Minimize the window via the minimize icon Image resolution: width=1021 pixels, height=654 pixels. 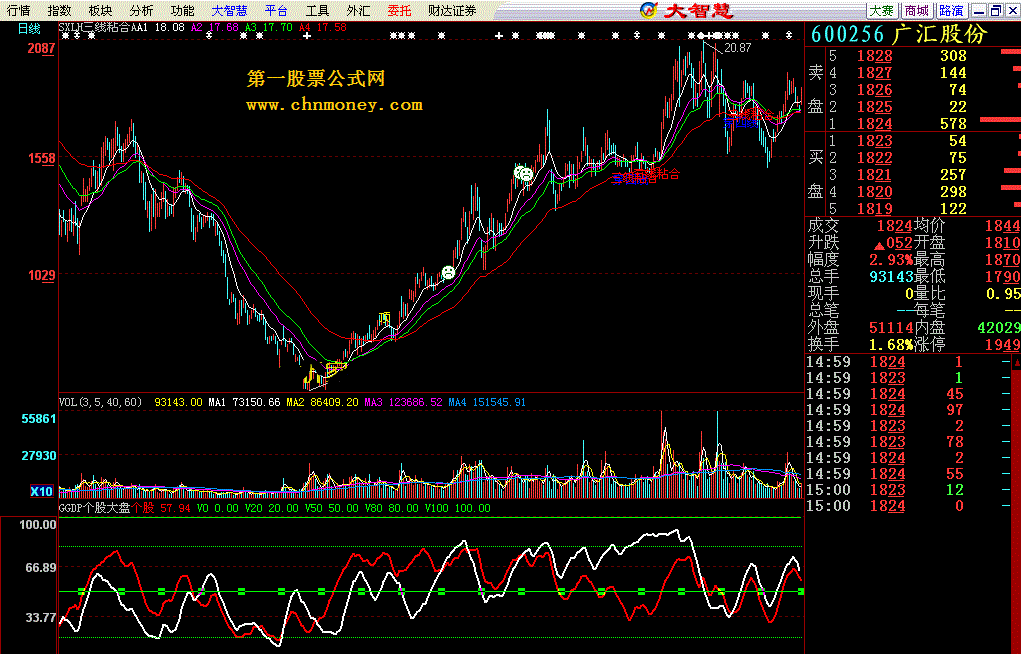pyautogui.click(x=979, y=10)
